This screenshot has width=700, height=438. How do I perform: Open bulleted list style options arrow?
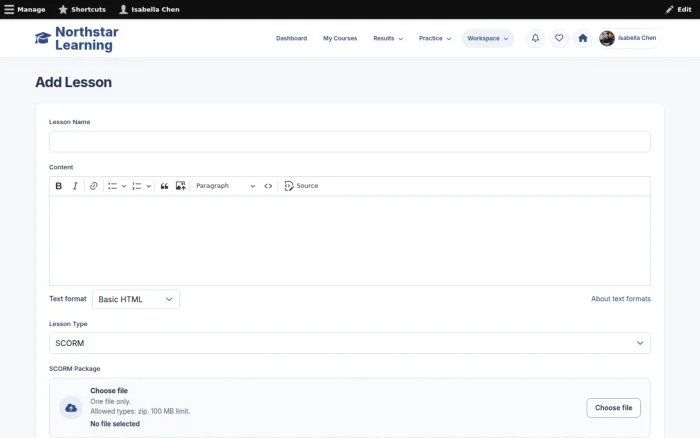tap(124, 186)
